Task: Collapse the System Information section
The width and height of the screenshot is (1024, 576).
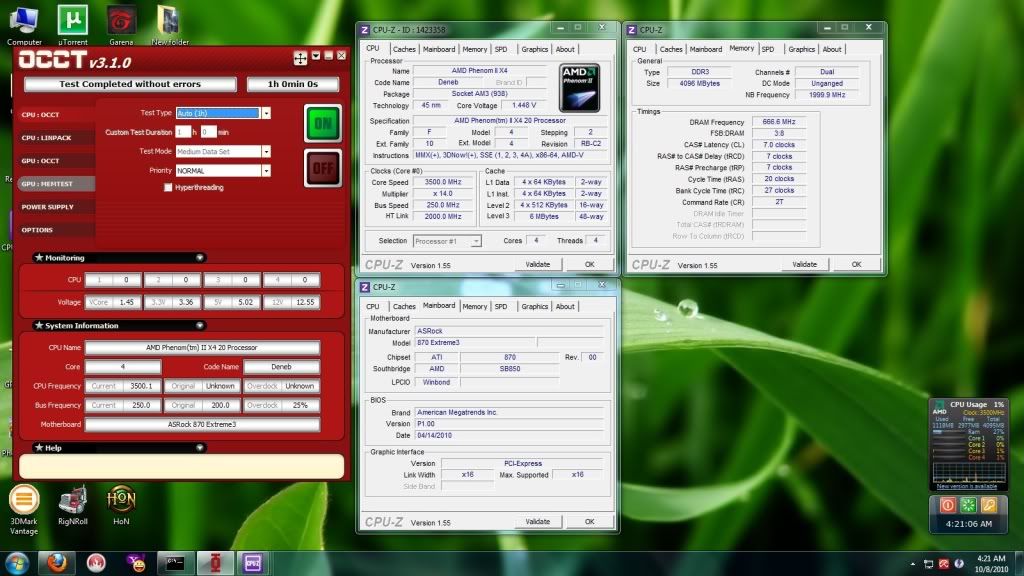Action: pyautogui.click(x=200, y=325)
